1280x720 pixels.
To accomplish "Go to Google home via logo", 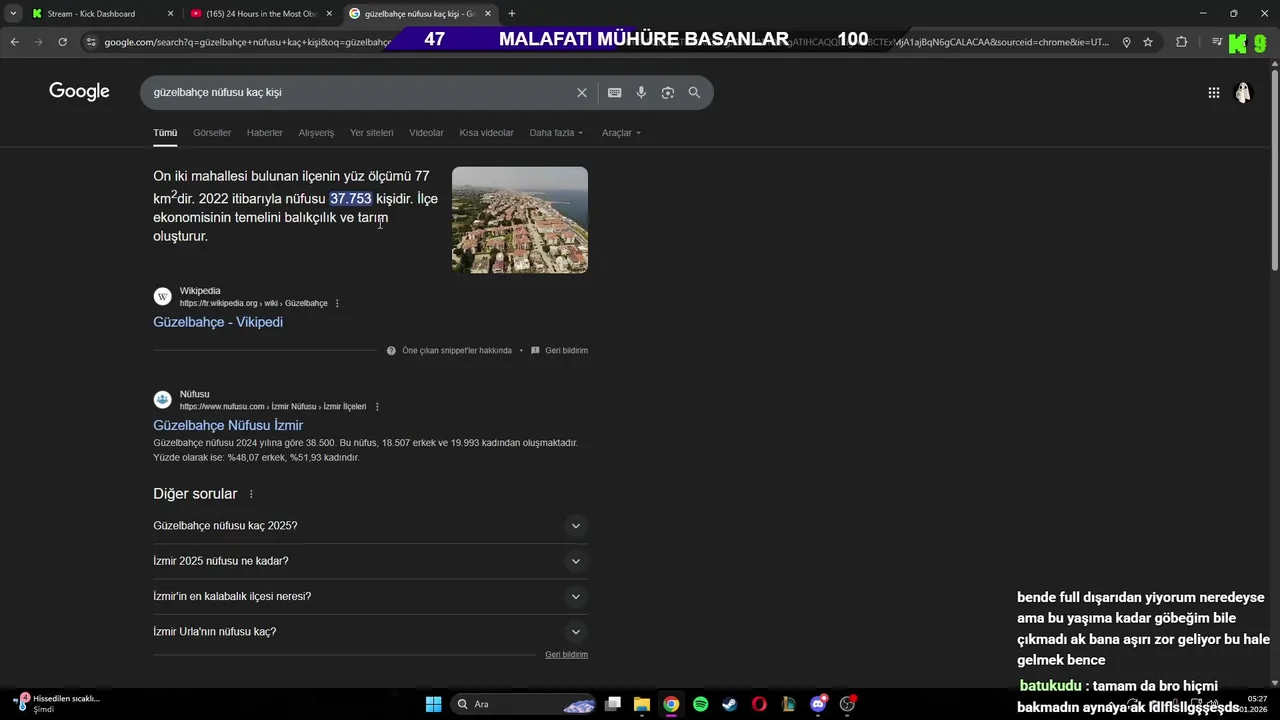I will 79,92.
